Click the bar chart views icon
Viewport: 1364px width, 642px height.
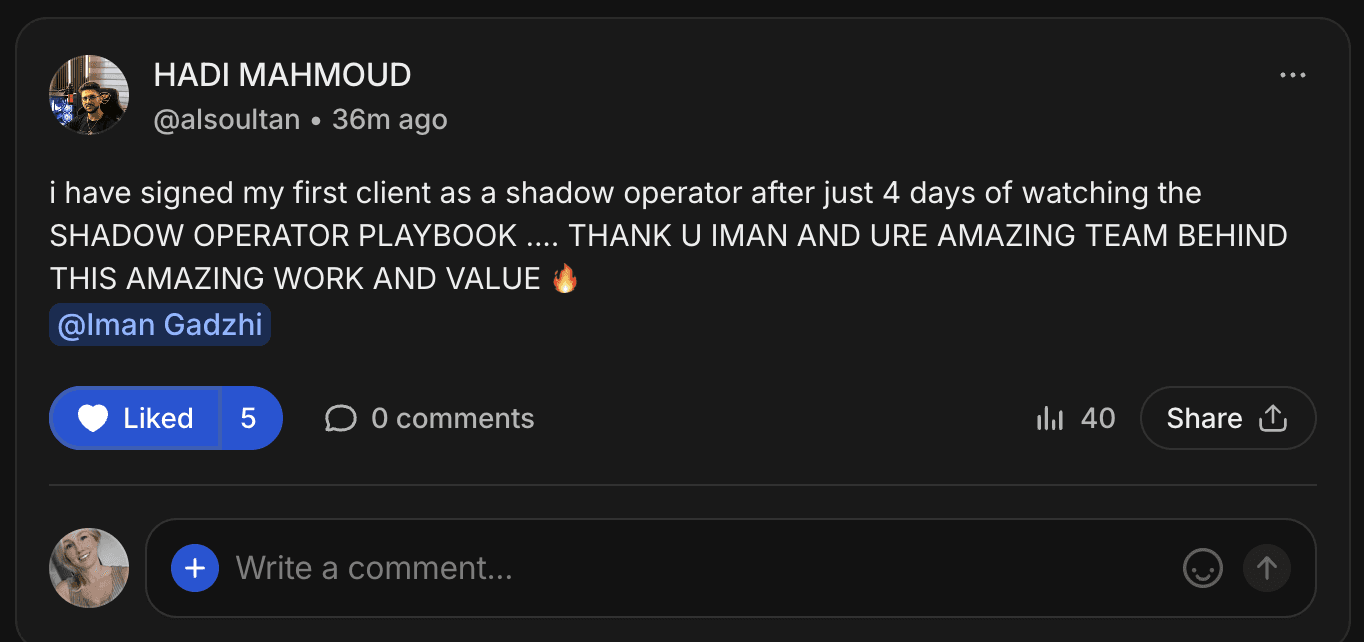click(1050, 418)
